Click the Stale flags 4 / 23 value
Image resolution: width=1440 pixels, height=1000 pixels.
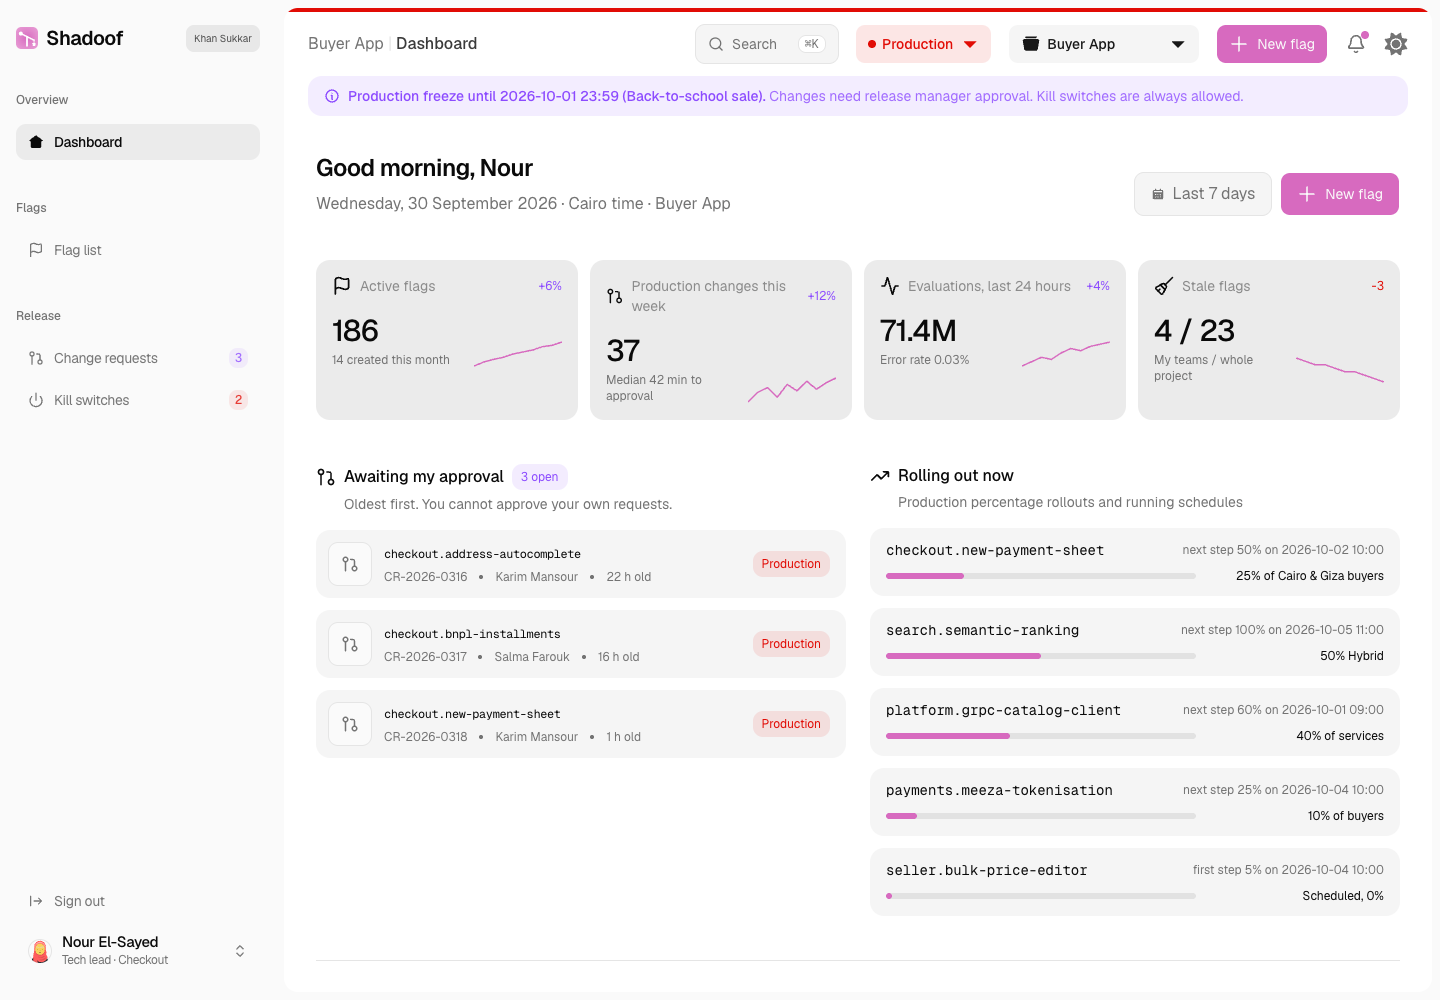point(1194,331)
